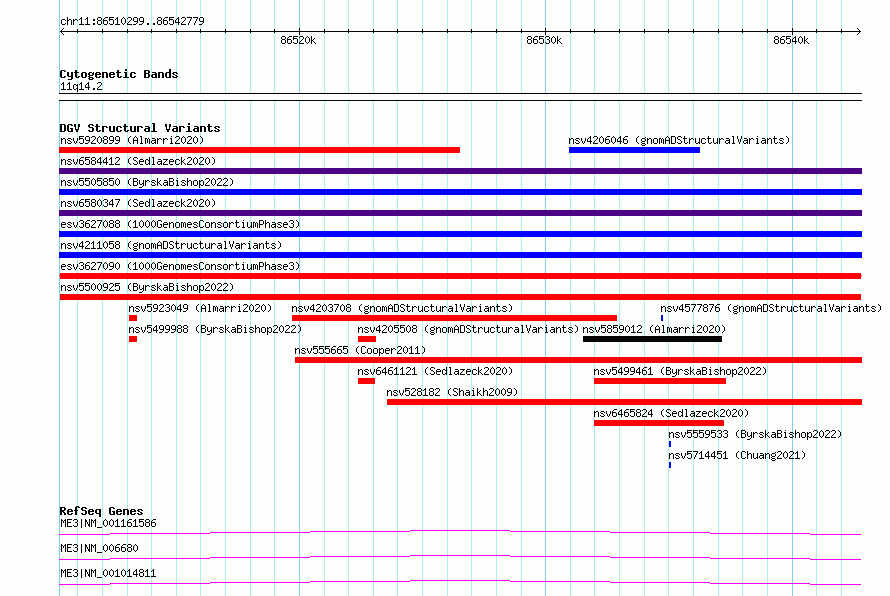The width and height of the screenshot is (890, 596).
Task: Click the right arrow of the ruler
Action: [x=858, y=32]
